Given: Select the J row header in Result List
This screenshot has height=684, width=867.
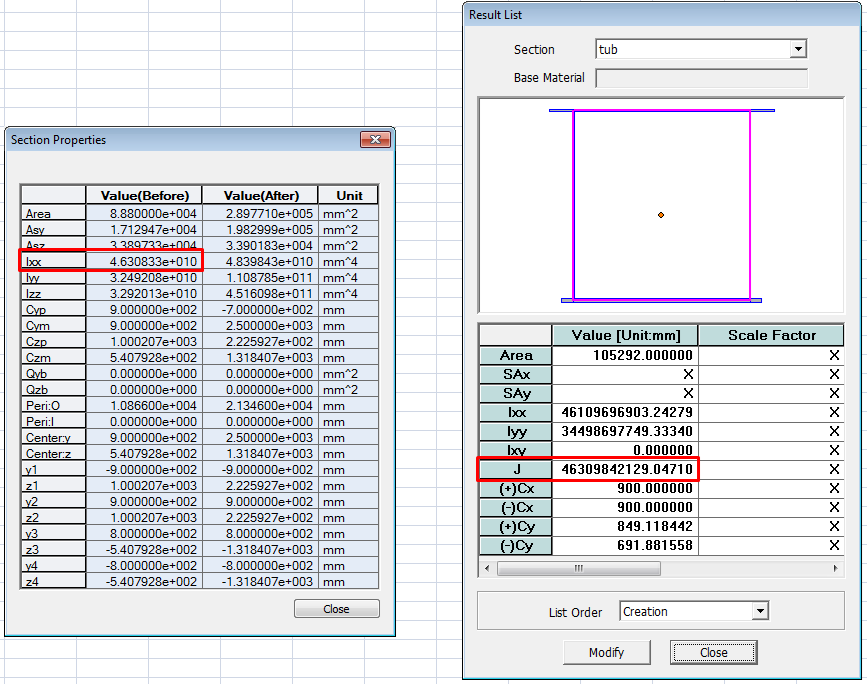Looking at the screenshot, I should point(515,469).
